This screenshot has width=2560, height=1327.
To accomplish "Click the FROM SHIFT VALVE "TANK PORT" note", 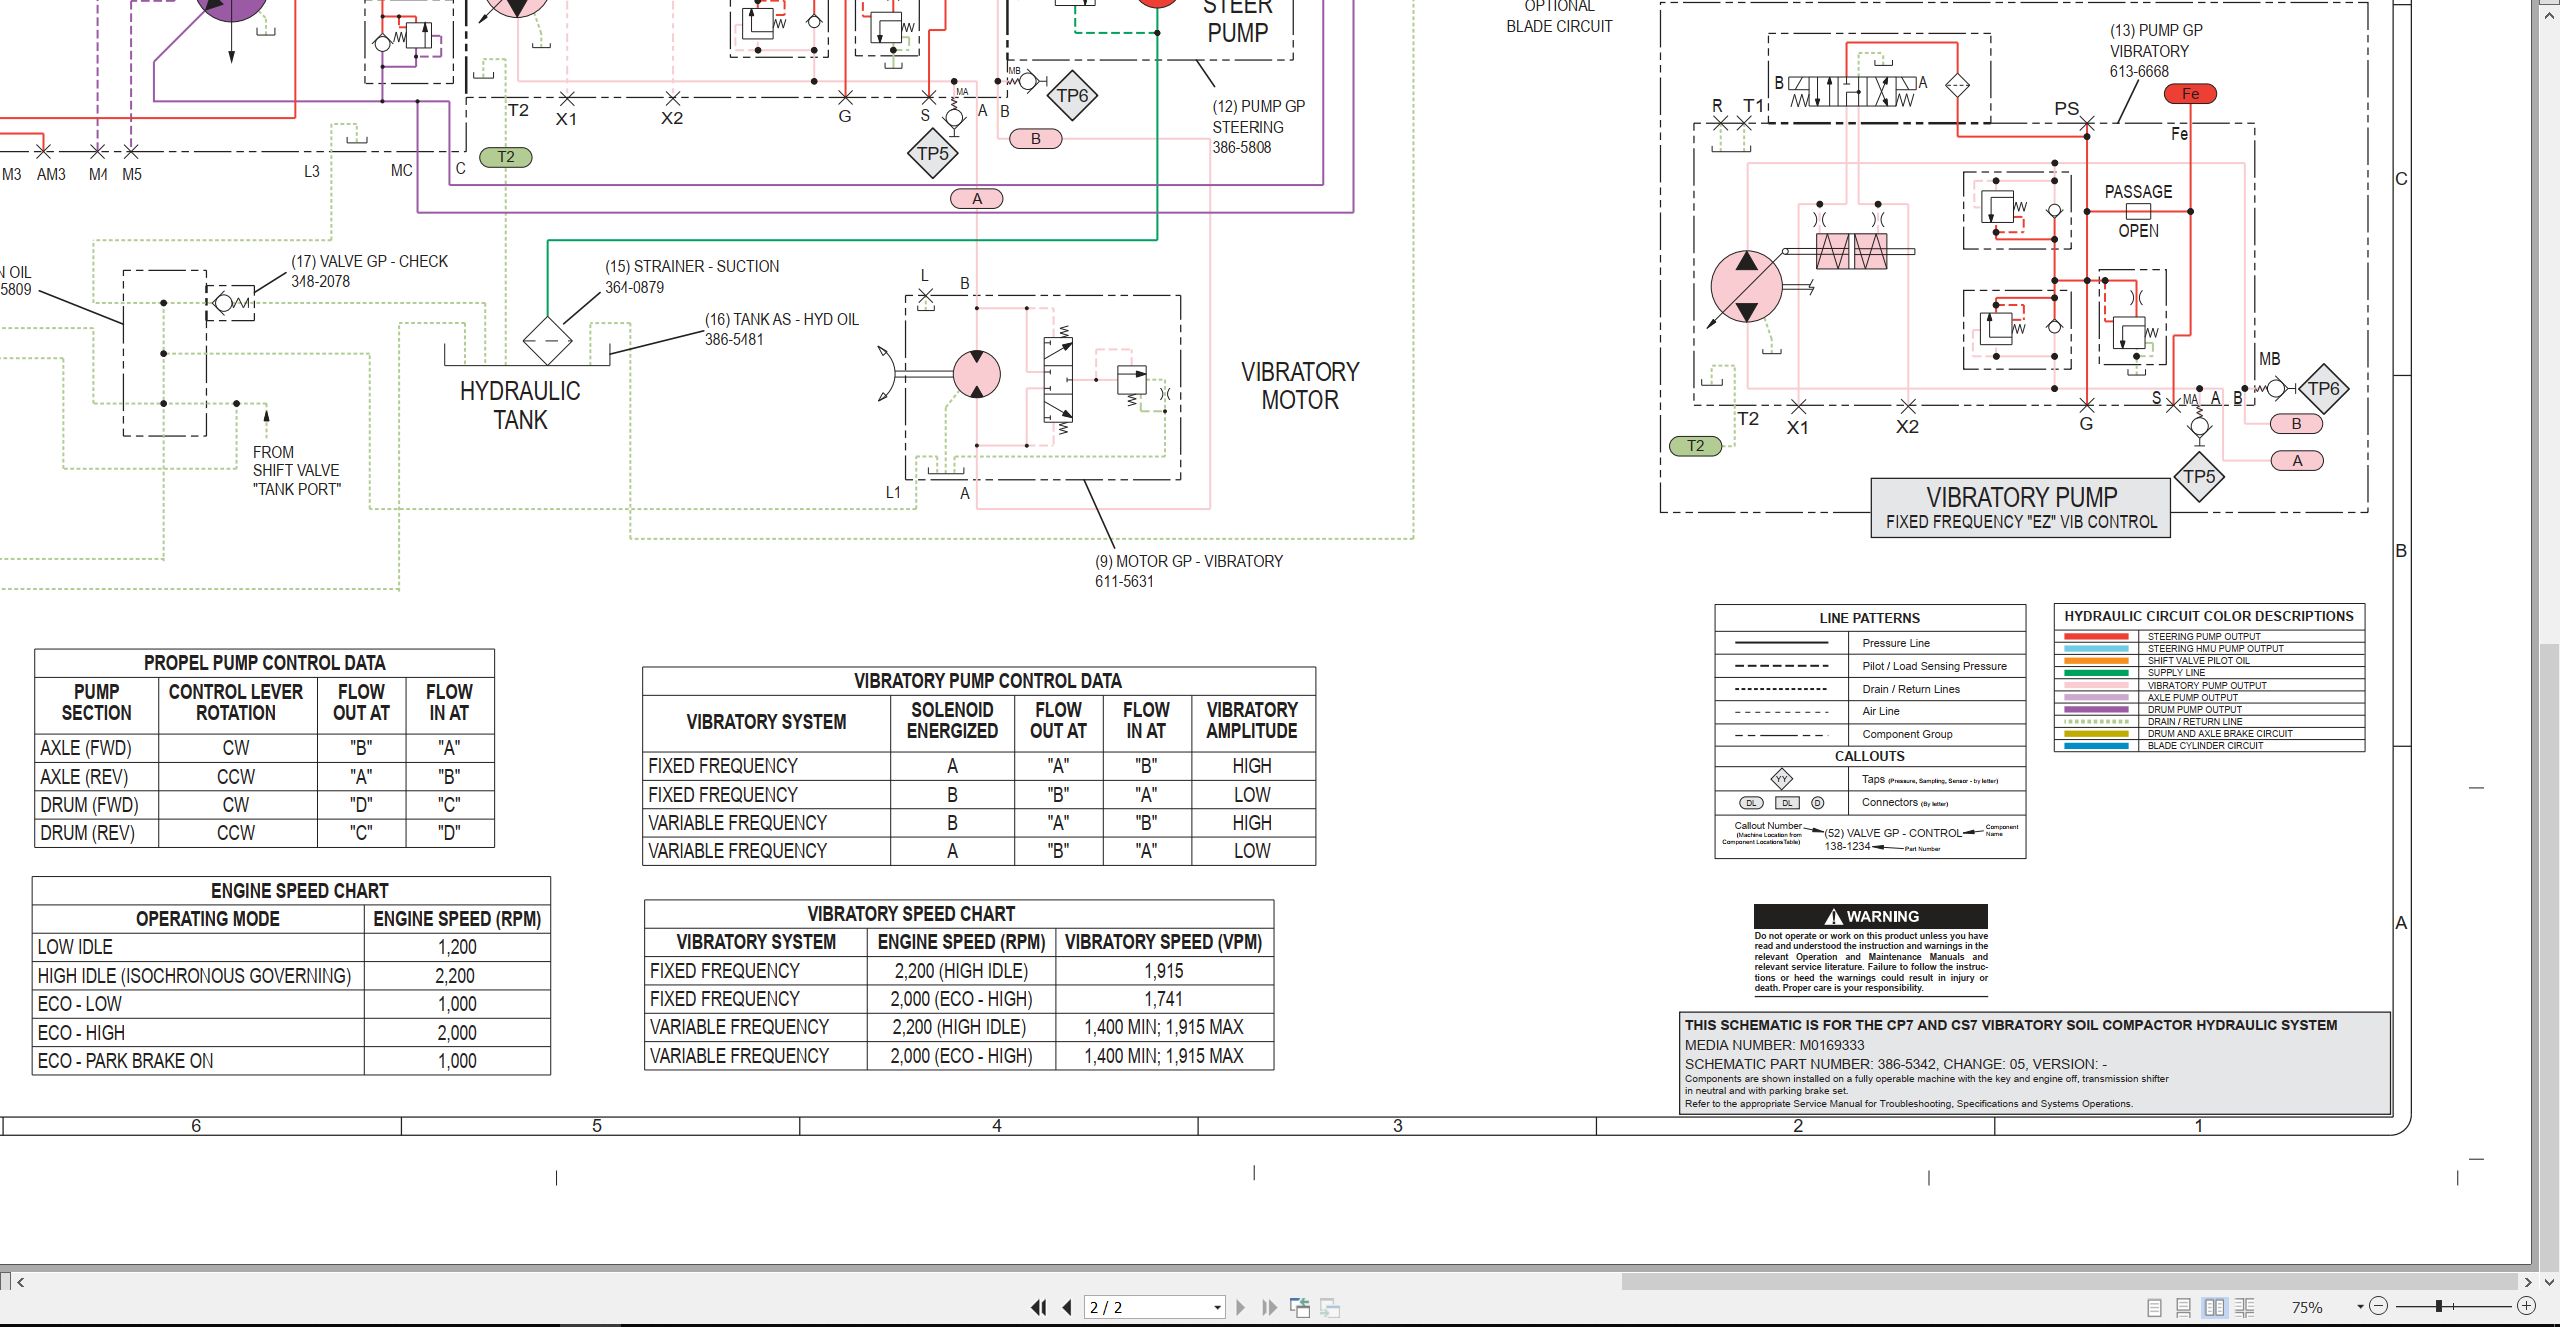I will tap(296, 471).
